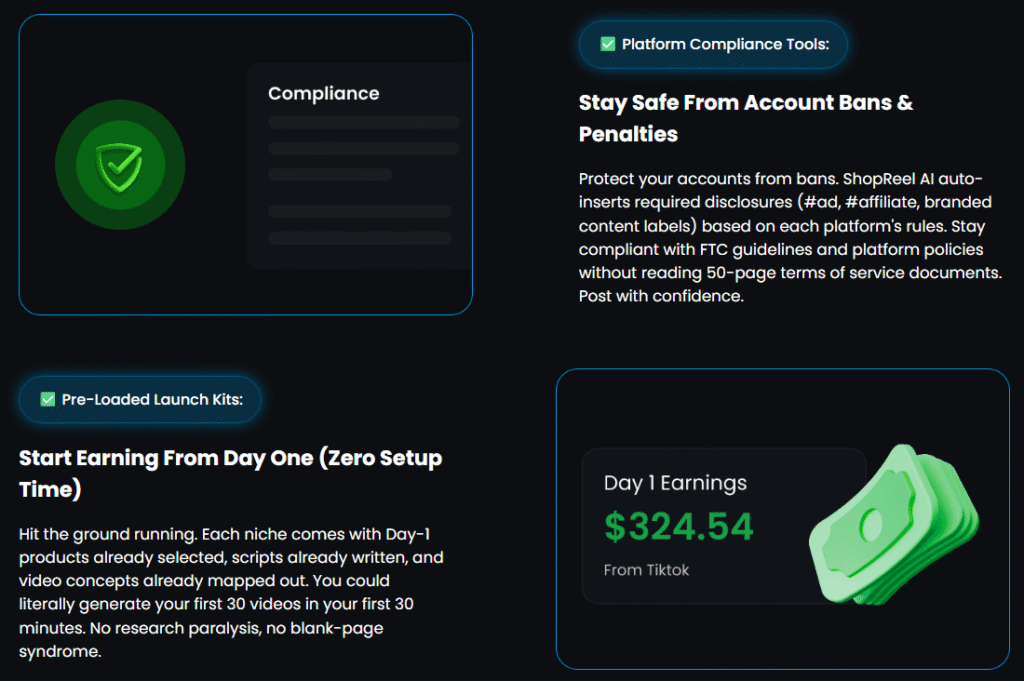Click the Pre-Loaded Launch Kits checkmark icon
The image size is (1024, 681).
(47, 400)
